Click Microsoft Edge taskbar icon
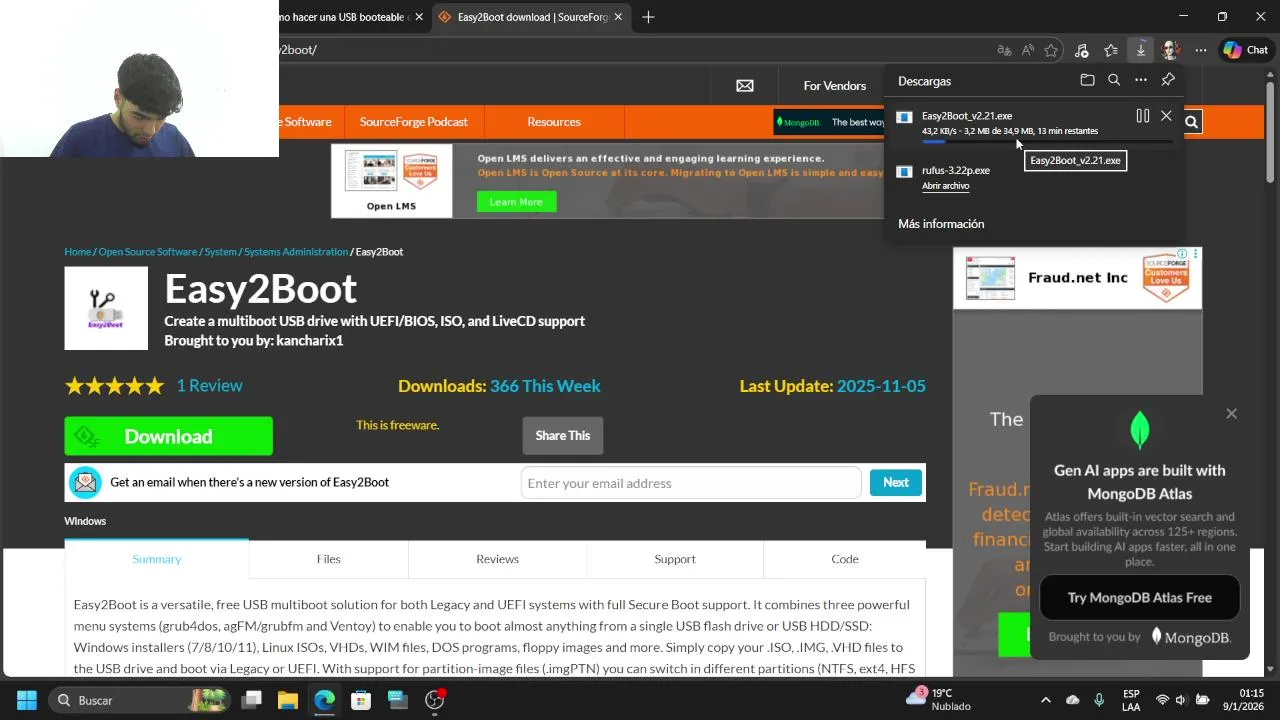 point(325,700)
